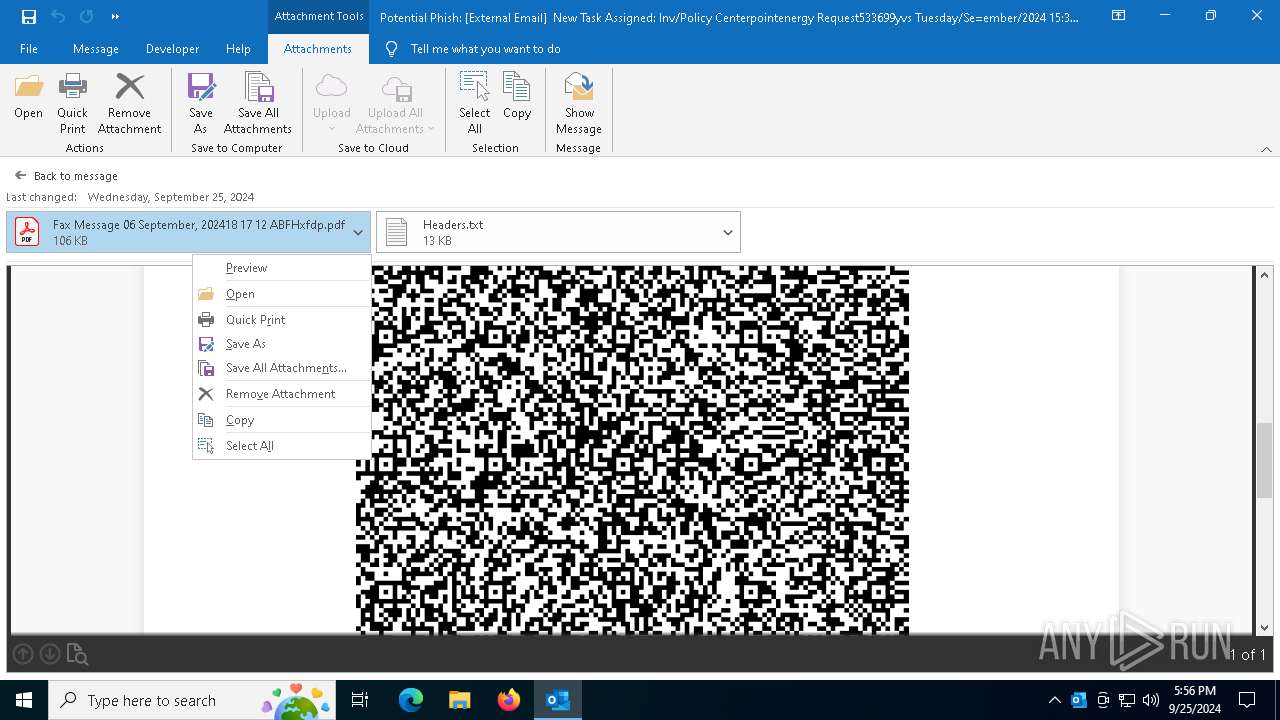Open Ribbon Display Options in title bar
Viewport: 1280px width, 720px height.
pos(1119,16)
